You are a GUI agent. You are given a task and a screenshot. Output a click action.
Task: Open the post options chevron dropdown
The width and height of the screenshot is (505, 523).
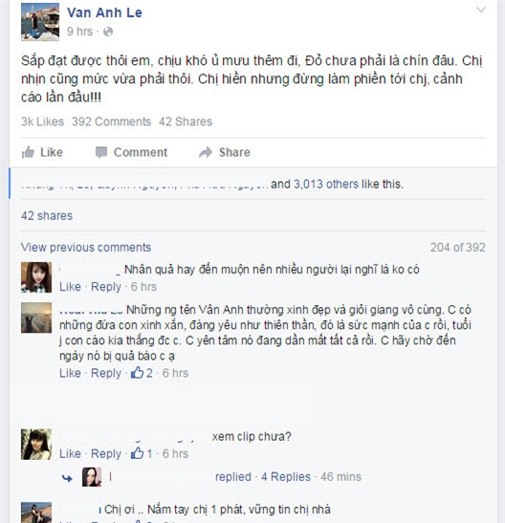point(481,10)
